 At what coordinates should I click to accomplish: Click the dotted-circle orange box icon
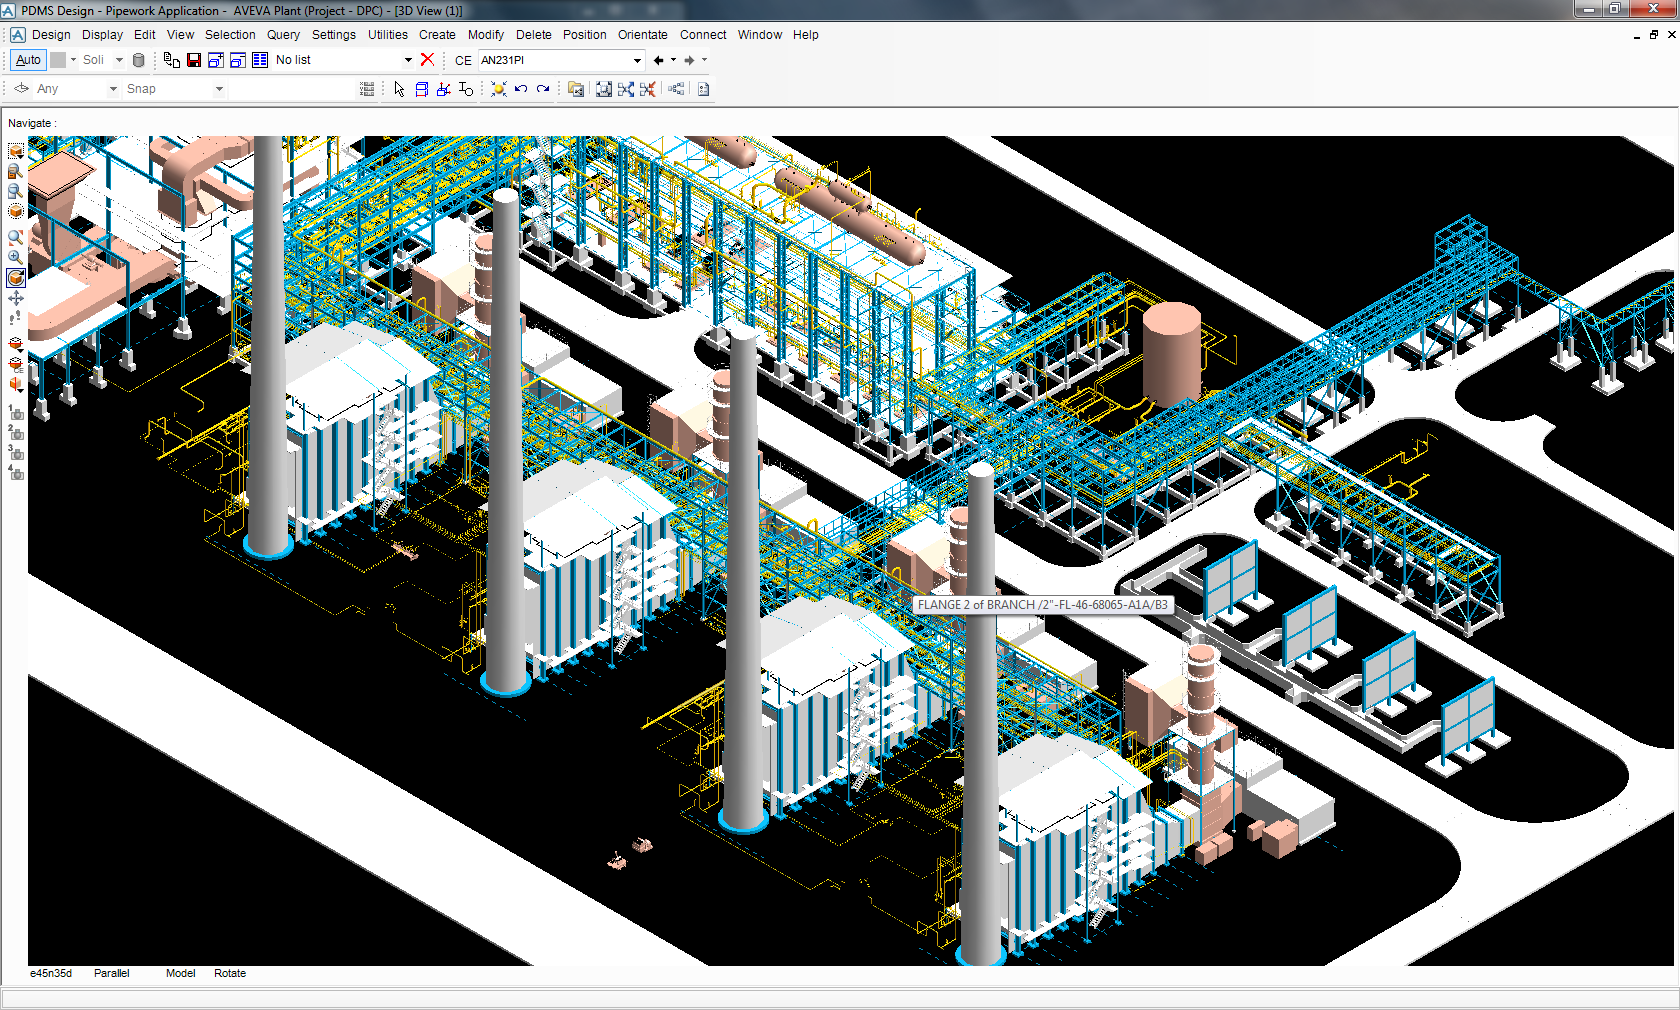coord(15,211)
